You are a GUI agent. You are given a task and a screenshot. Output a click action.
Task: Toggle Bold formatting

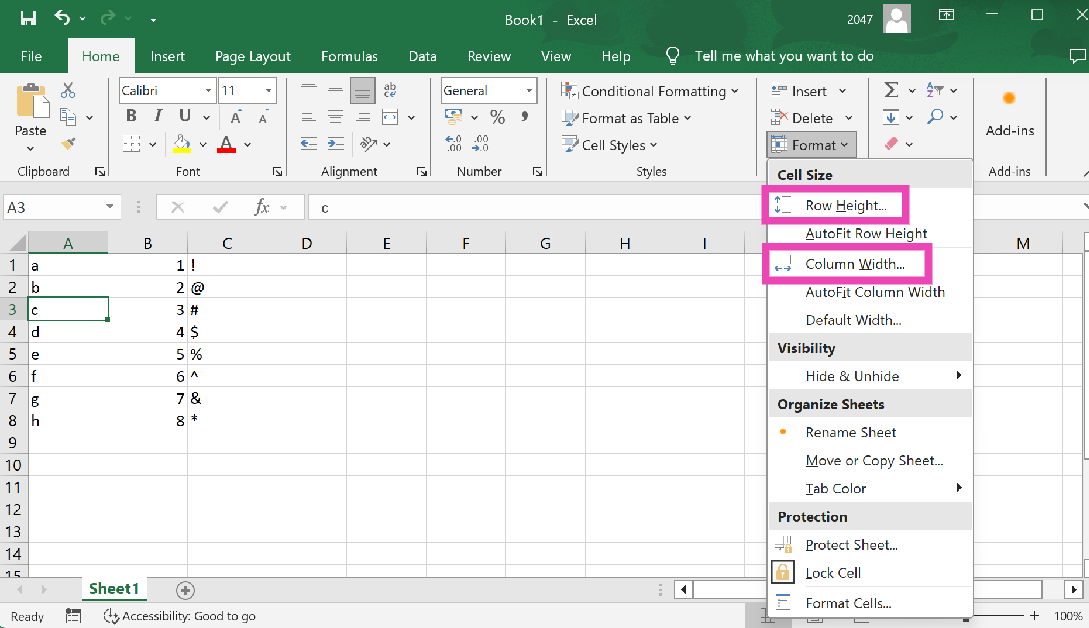coord(131,117)
